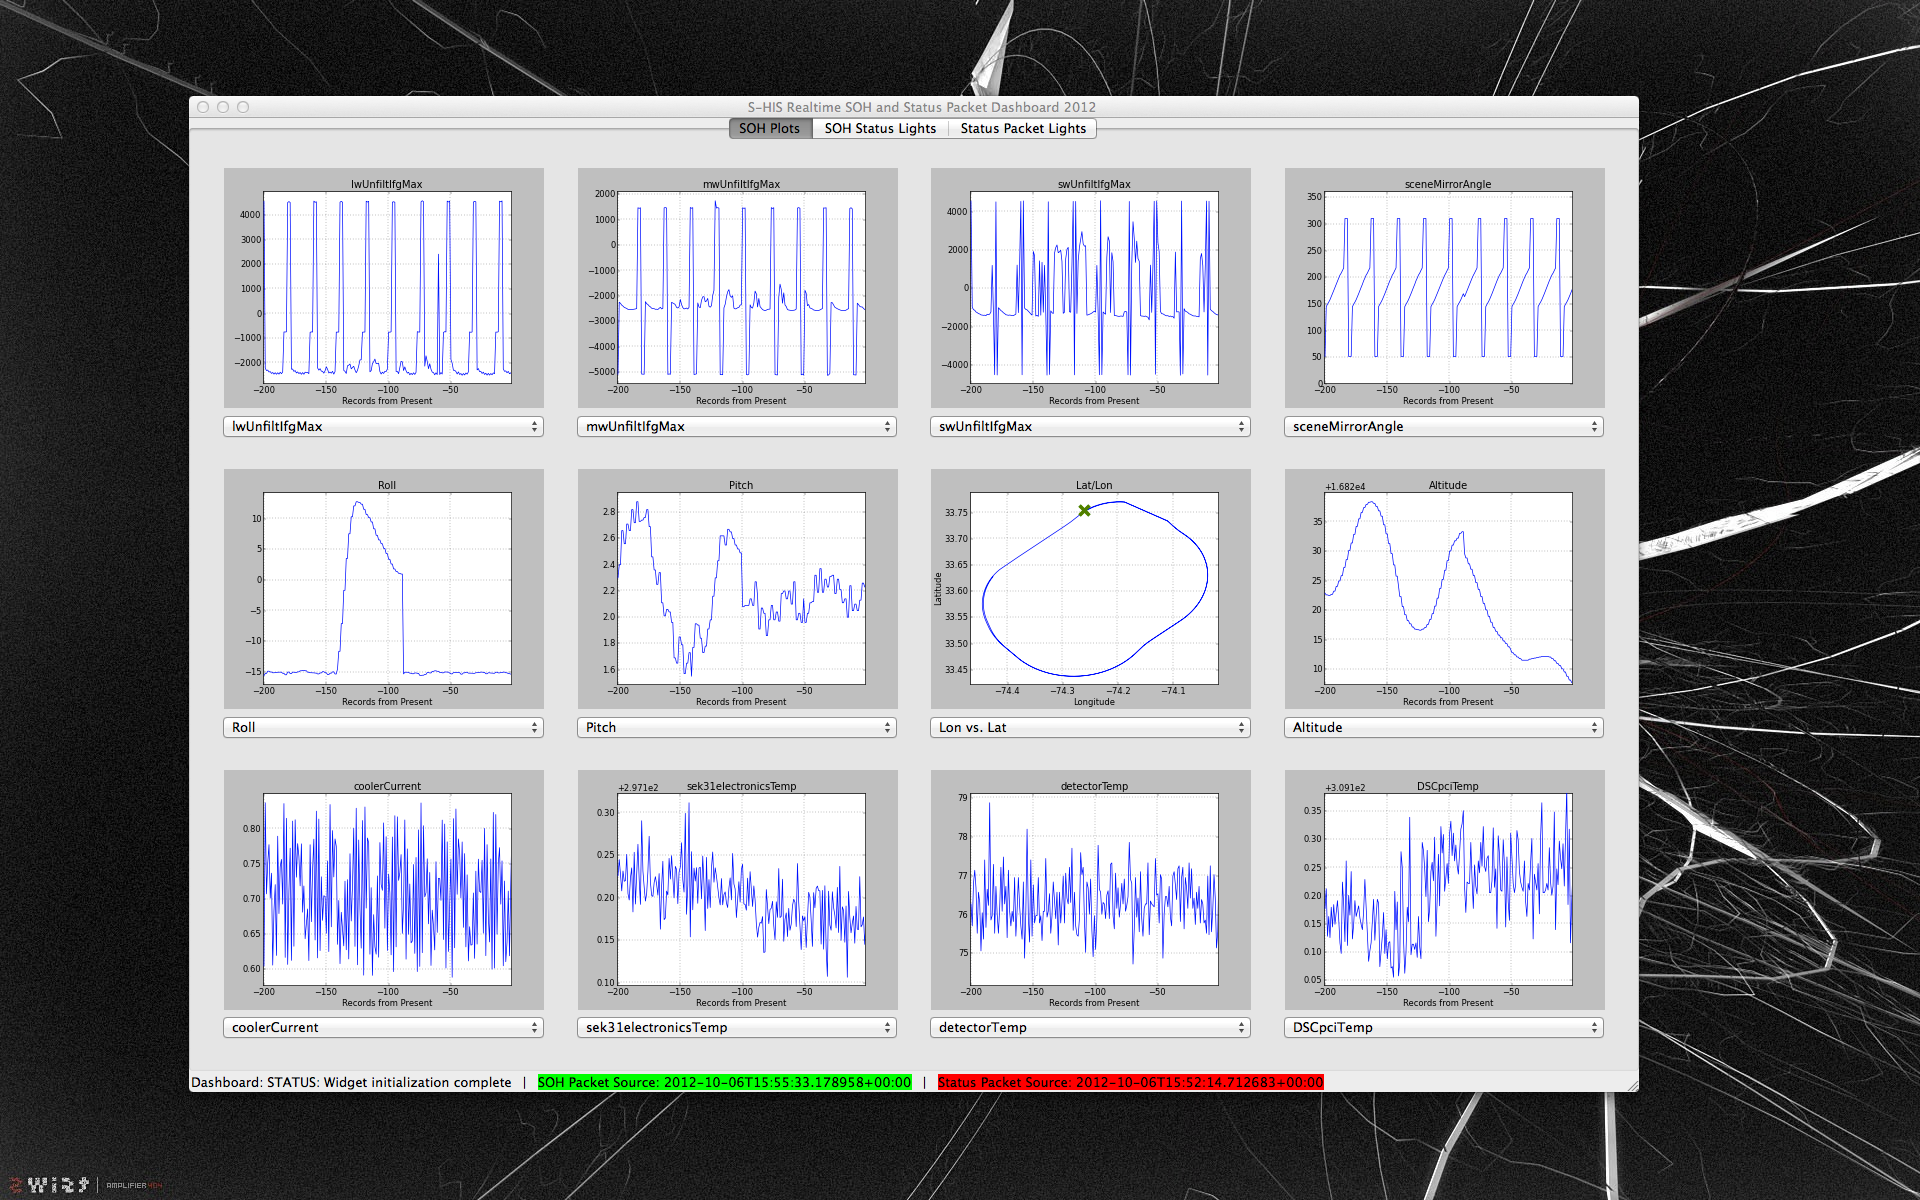Viewport: 1920px width, 1200px height.
Task: Expand the sceneMirrorAngle selector
Action: (1444, 427)
